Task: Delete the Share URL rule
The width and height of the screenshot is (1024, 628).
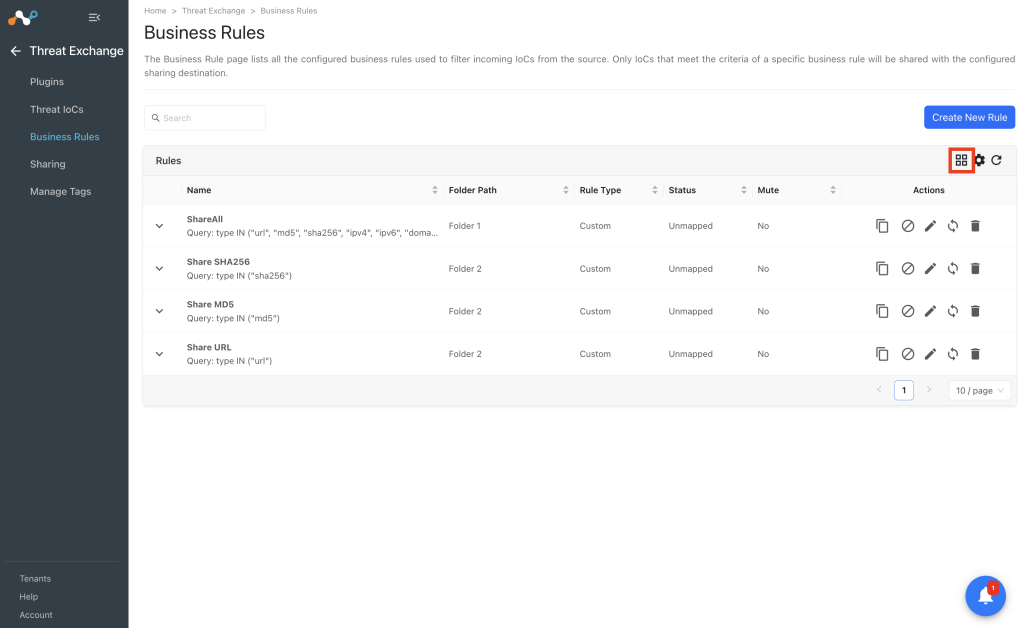Action: click(x=975, y=354)
